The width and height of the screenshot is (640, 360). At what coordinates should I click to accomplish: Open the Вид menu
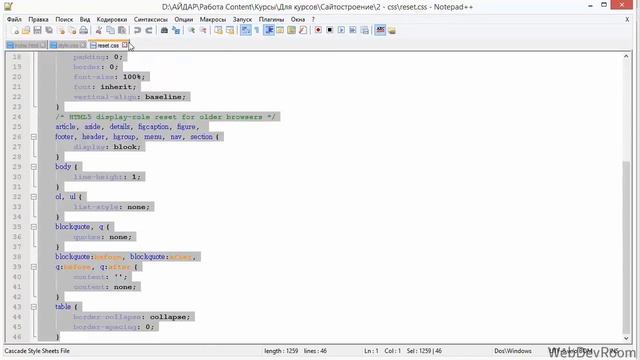pyautogui.click(x=85, y=19)
